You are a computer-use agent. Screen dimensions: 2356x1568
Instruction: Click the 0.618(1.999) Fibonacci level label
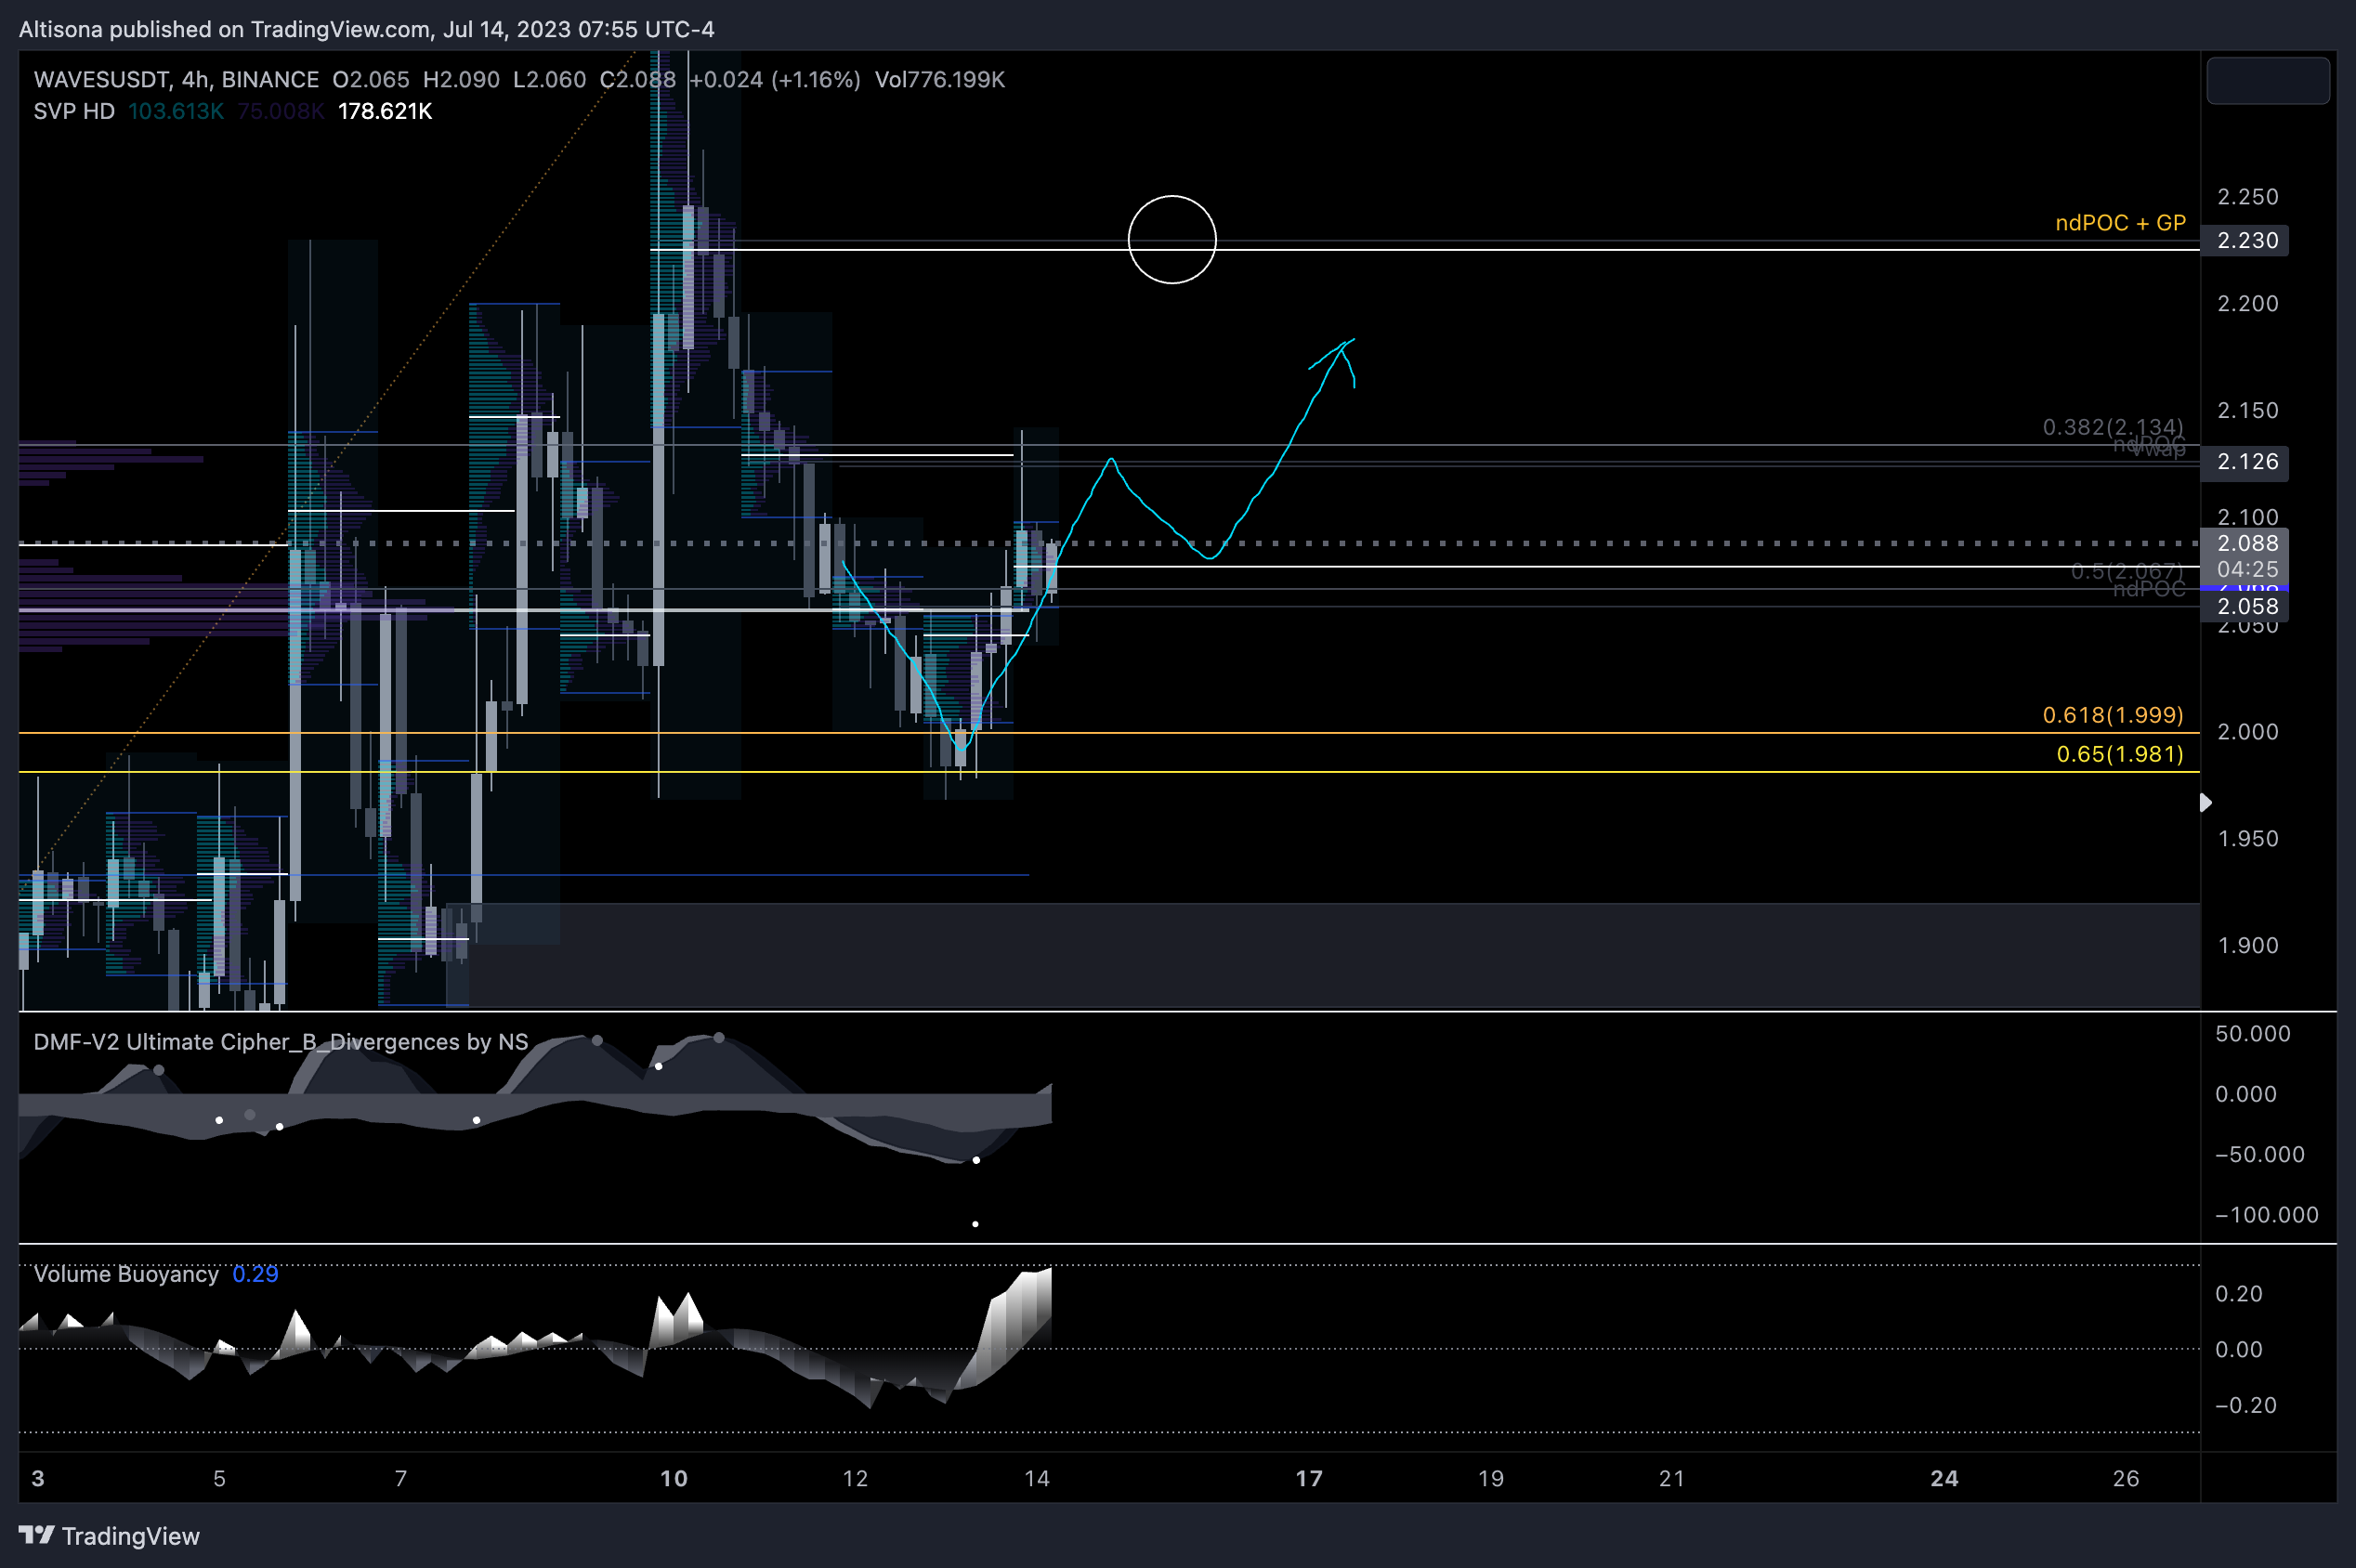tap(2113, 715)
